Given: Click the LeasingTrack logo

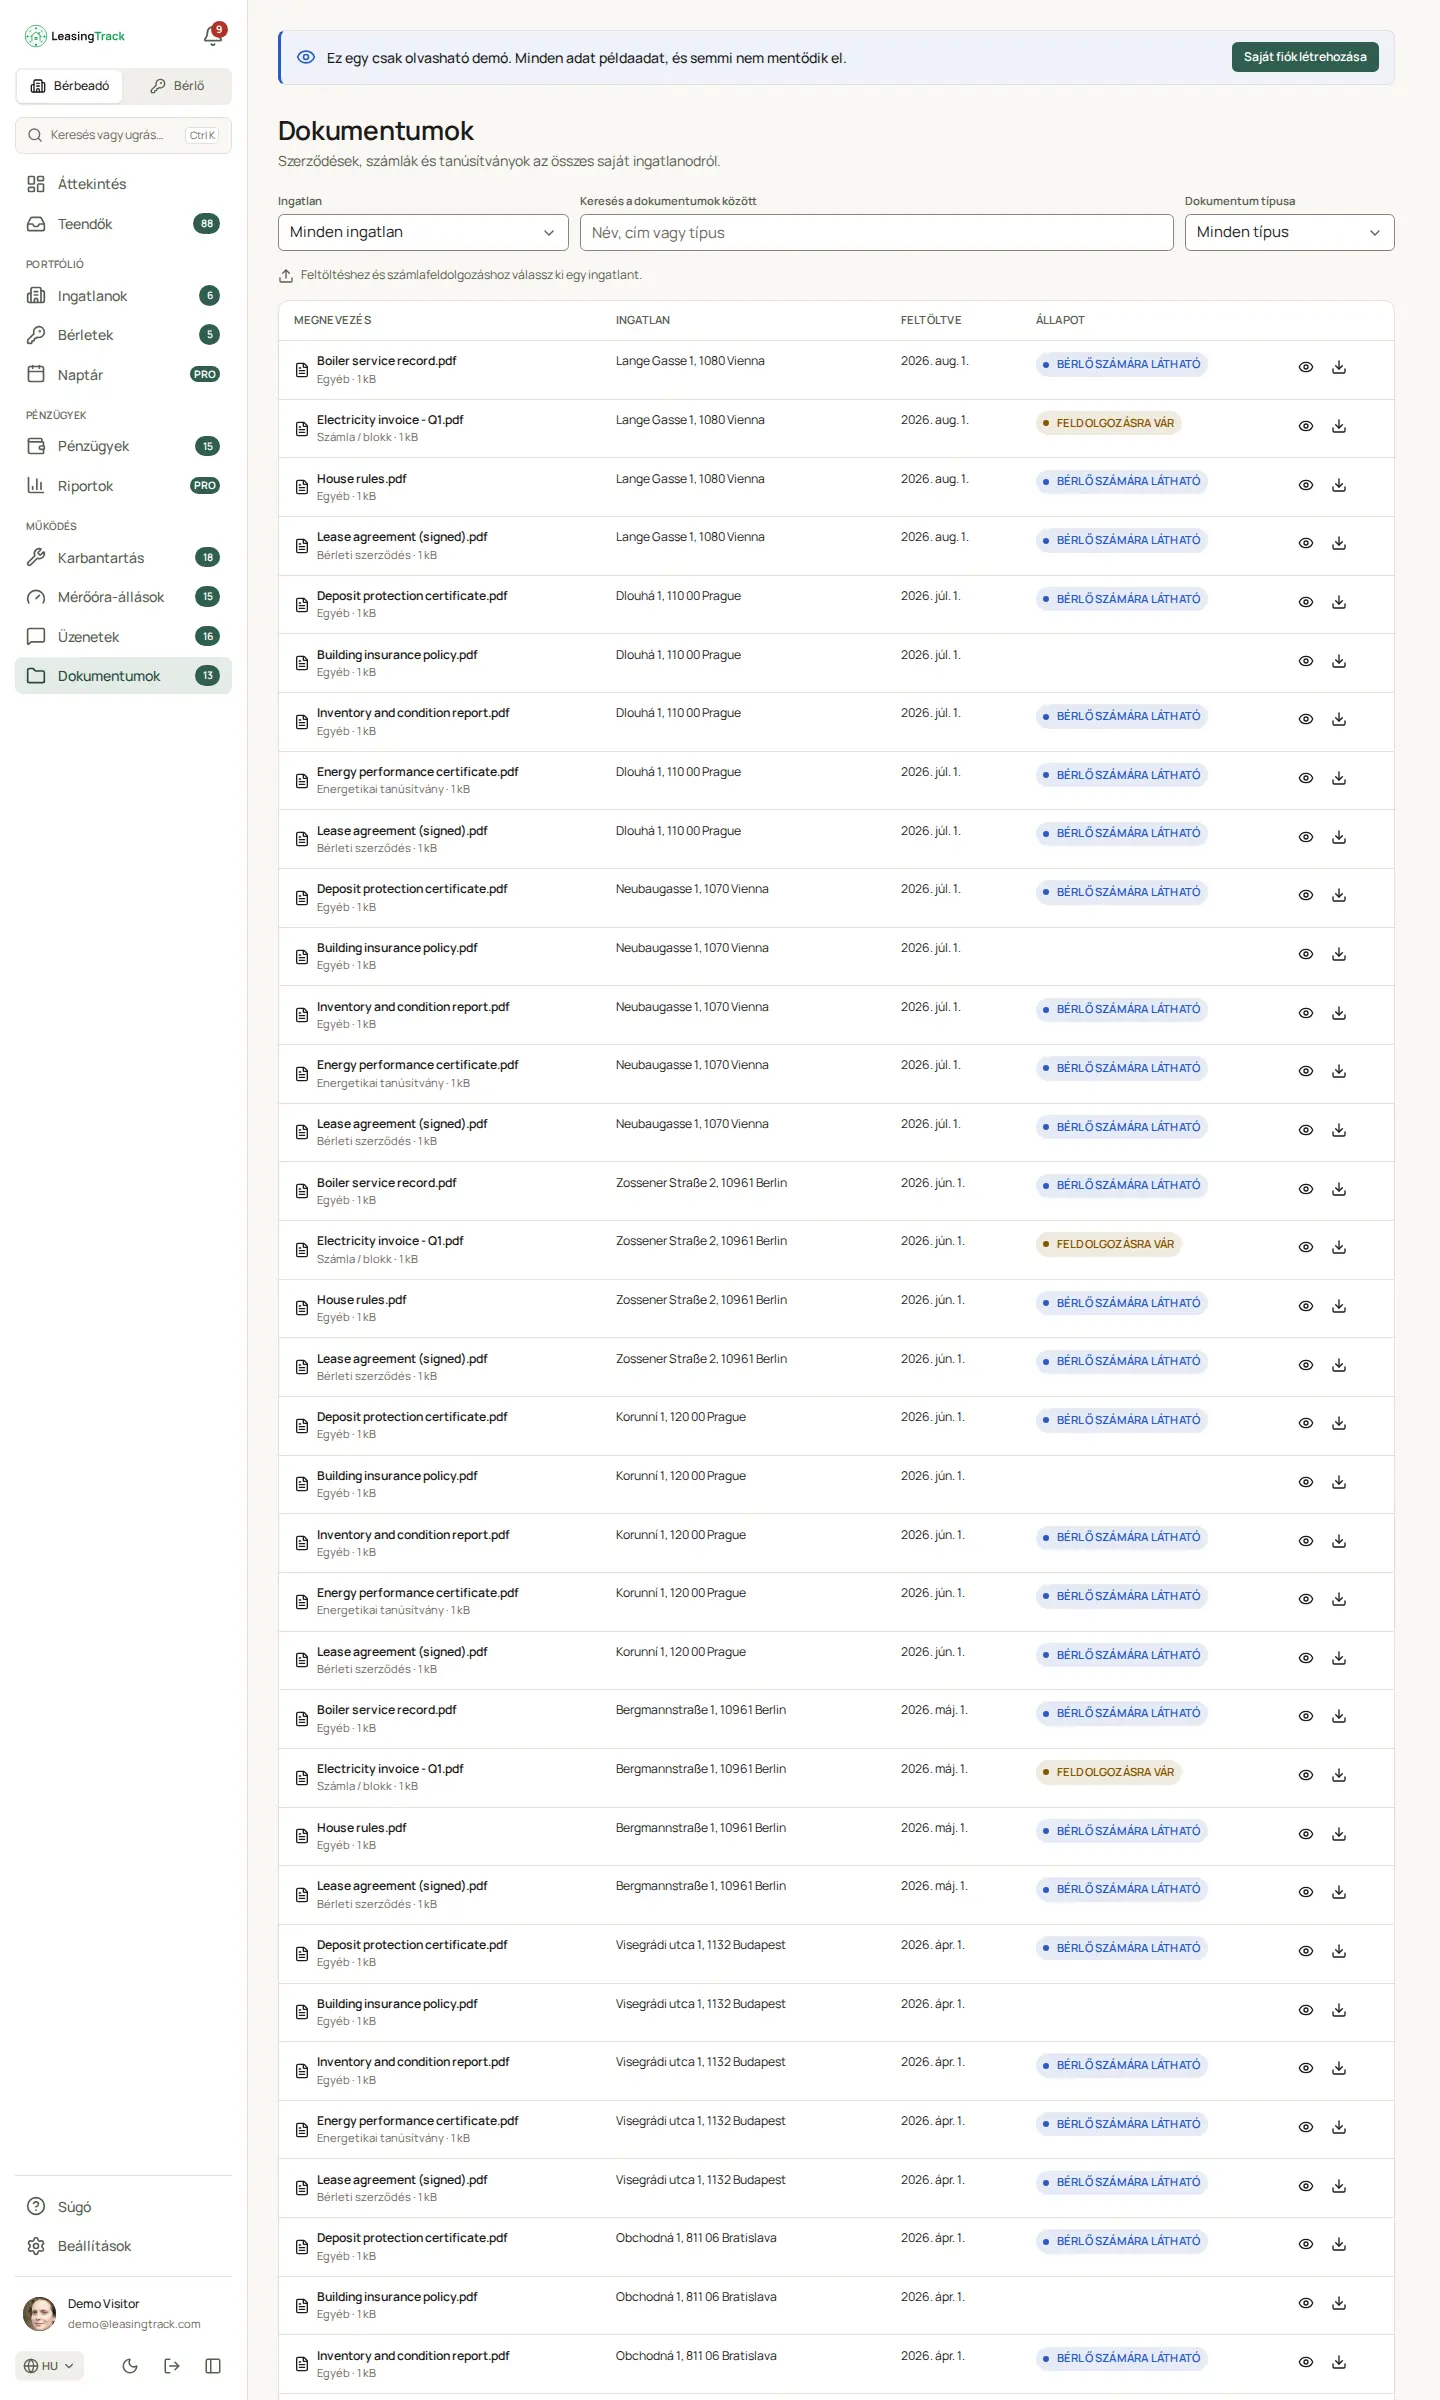Looking at the screenshot, I should [x=75, y=36].
